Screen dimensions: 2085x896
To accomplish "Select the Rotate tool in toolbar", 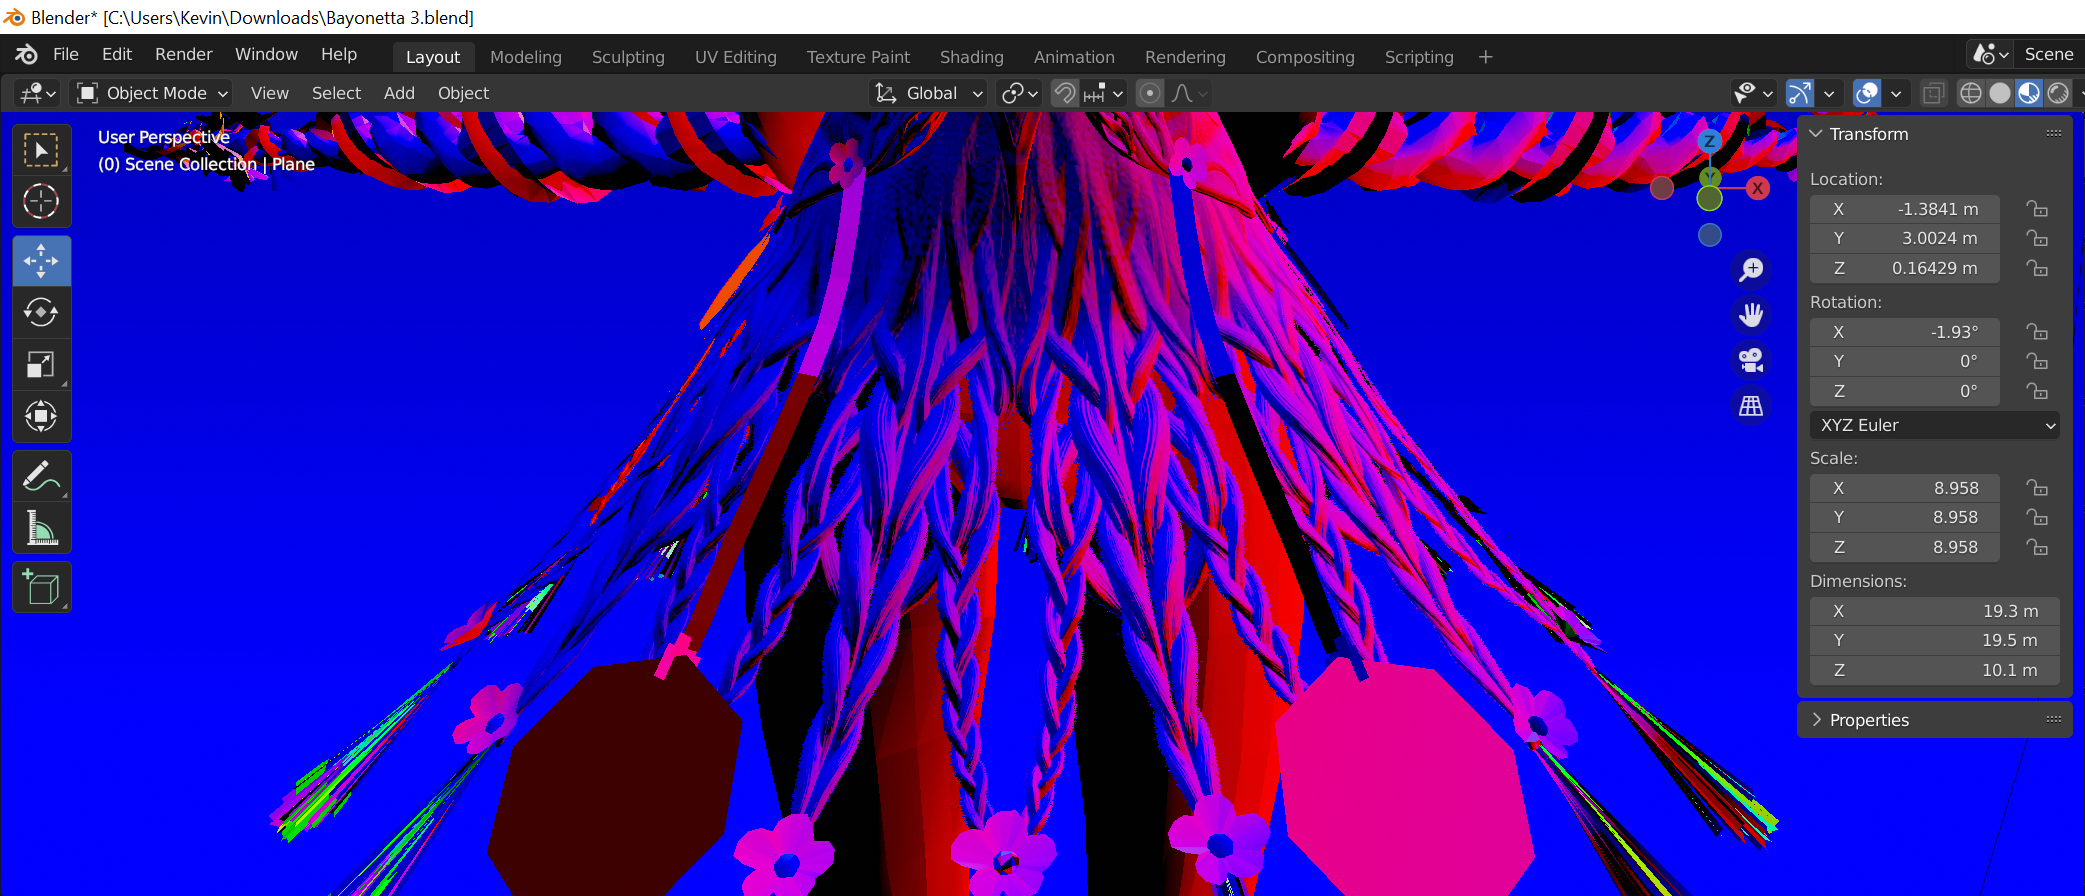I will coord(41,313).
